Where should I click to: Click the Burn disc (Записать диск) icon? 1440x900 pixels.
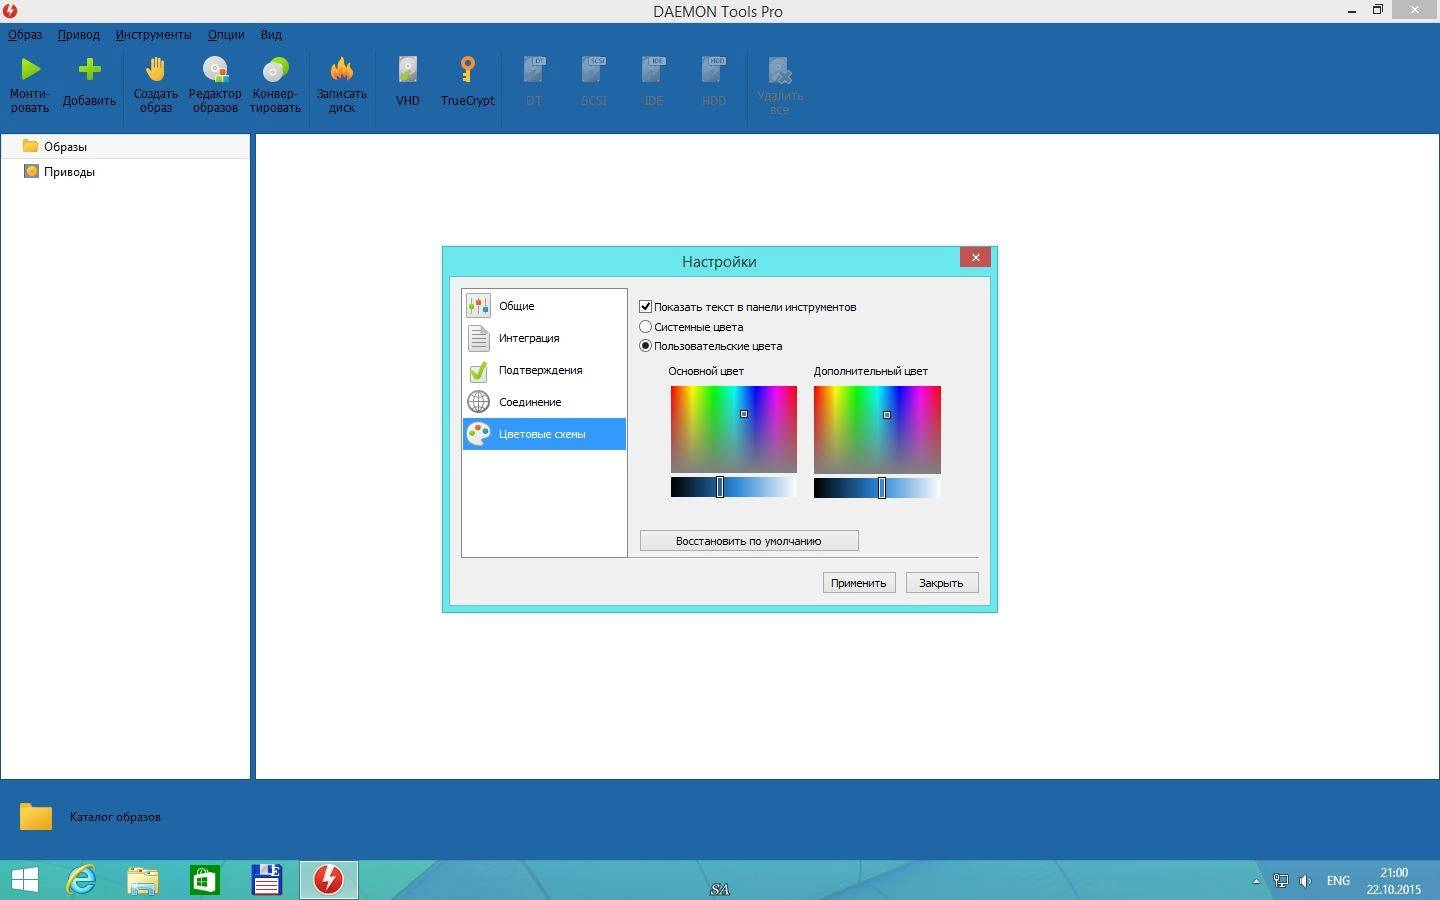coord(342,69)
